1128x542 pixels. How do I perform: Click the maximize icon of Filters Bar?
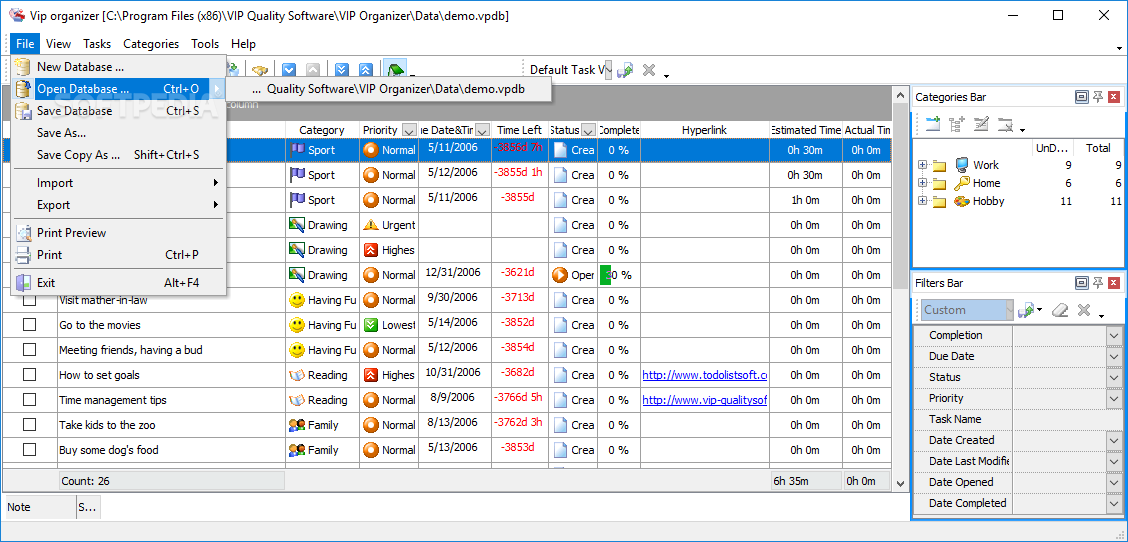tap(1081, 283)
